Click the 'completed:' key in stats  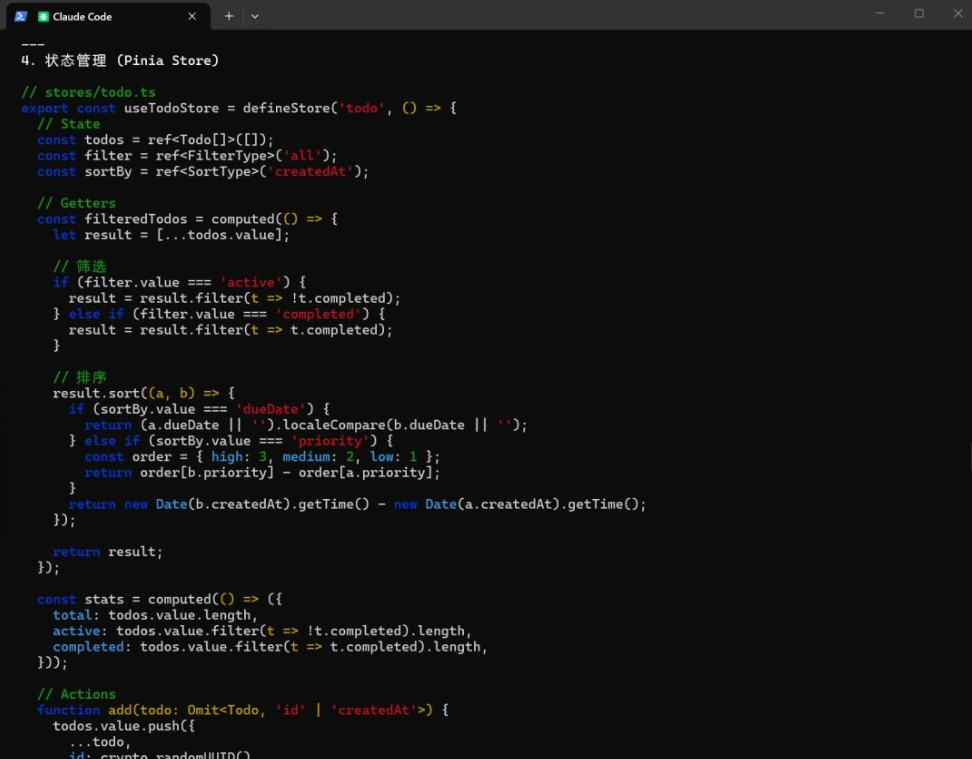click(x=92, y=647)
